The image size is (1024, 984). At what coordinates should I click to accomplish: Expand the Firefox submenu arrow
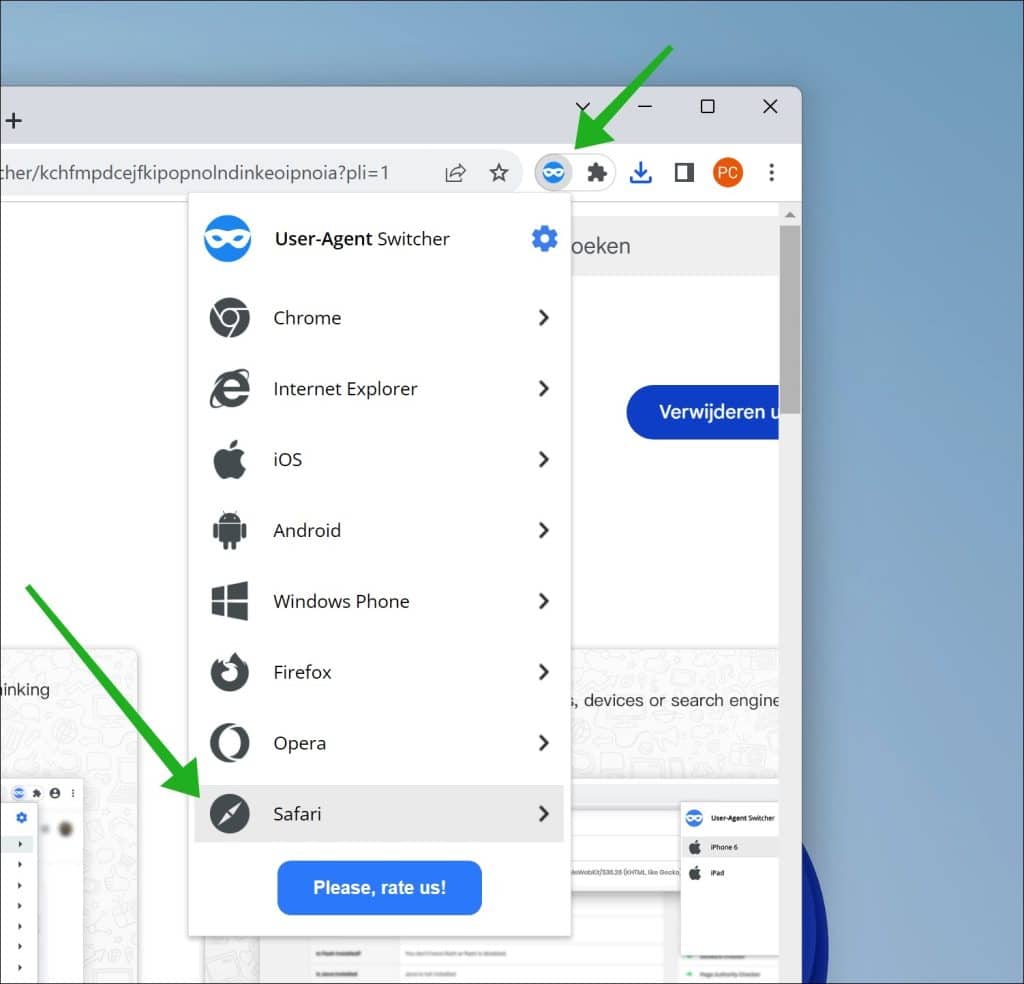(x=543, y=672)
